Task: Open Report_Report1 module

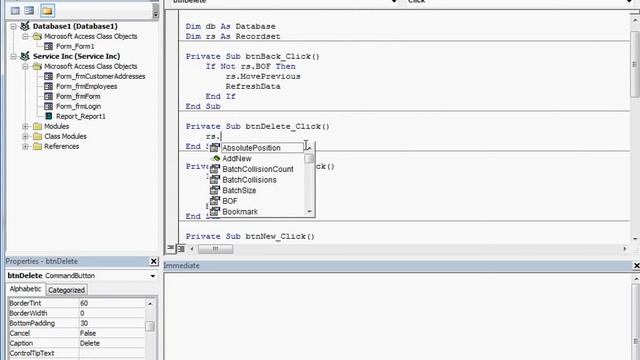Action: click(81, 116)
